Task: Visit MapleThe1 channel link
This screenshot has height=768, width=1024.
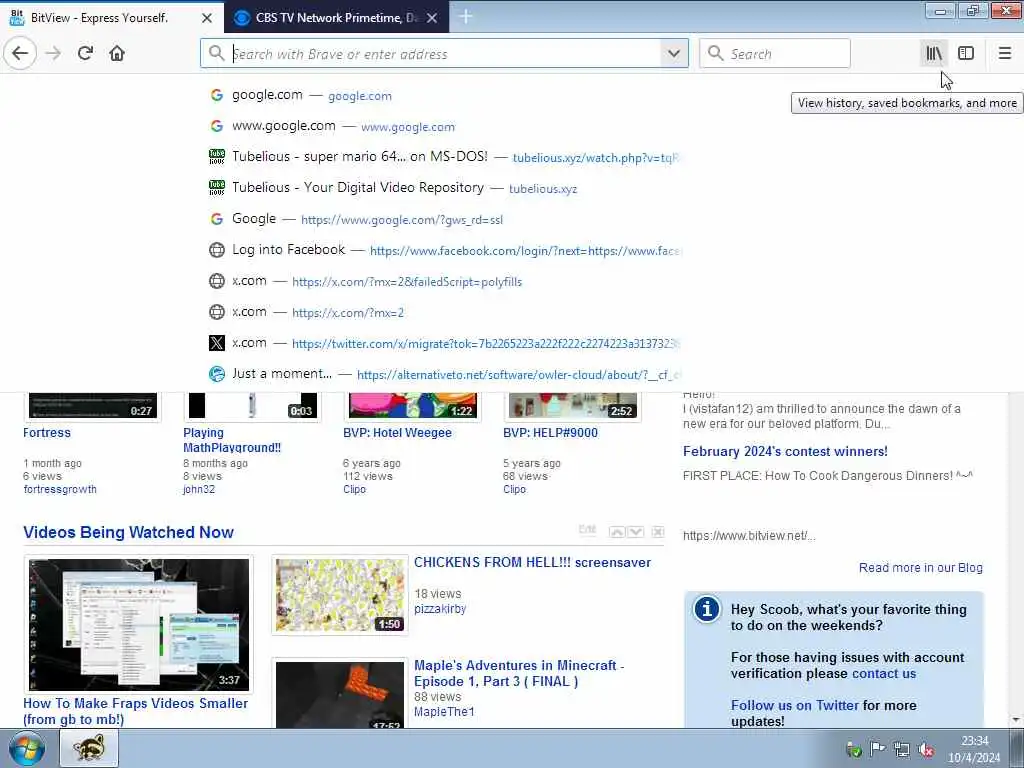Action: pos(444,712)
